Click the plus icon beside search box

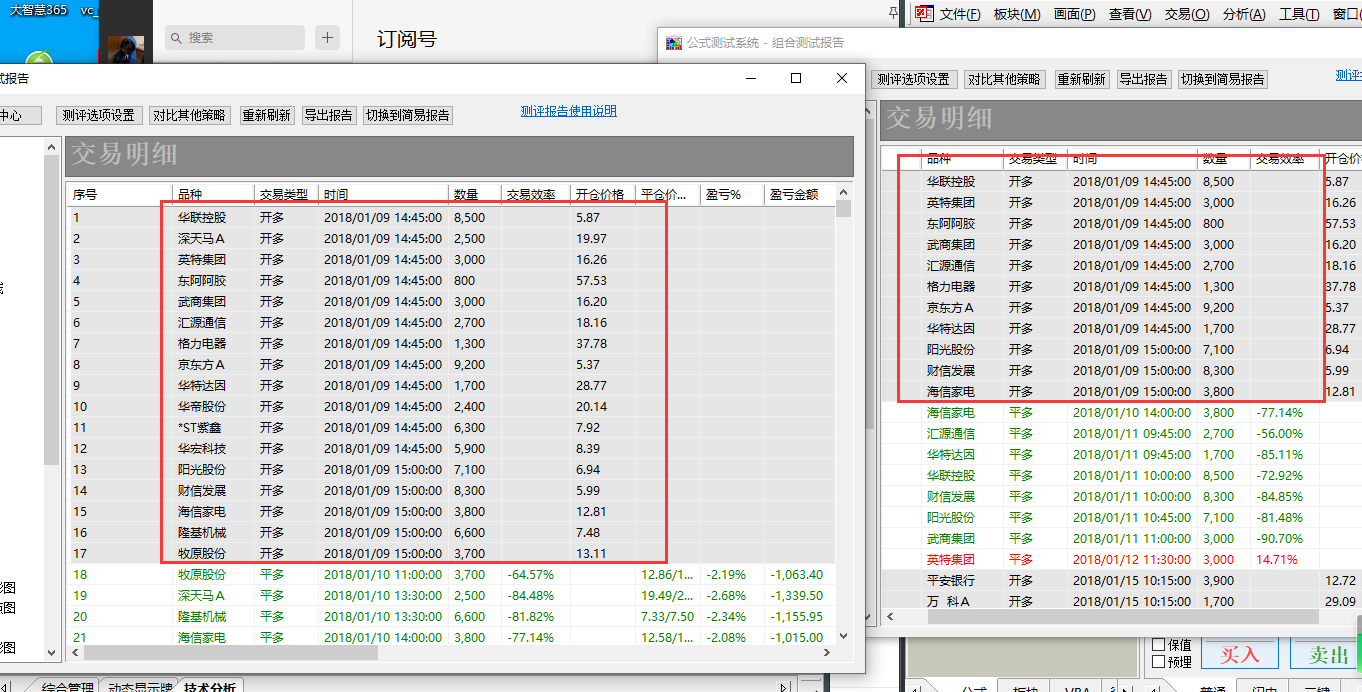[x=327, y=38]
